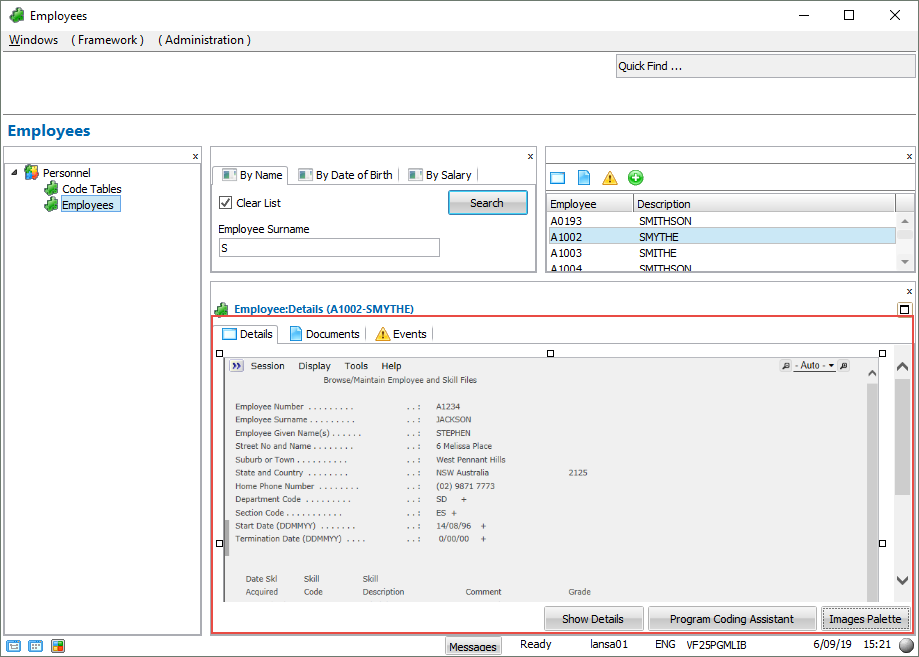The height and width of the screenshot is (657, 919).
Task: Open the Events tab
Action: (x=400, y=334)
